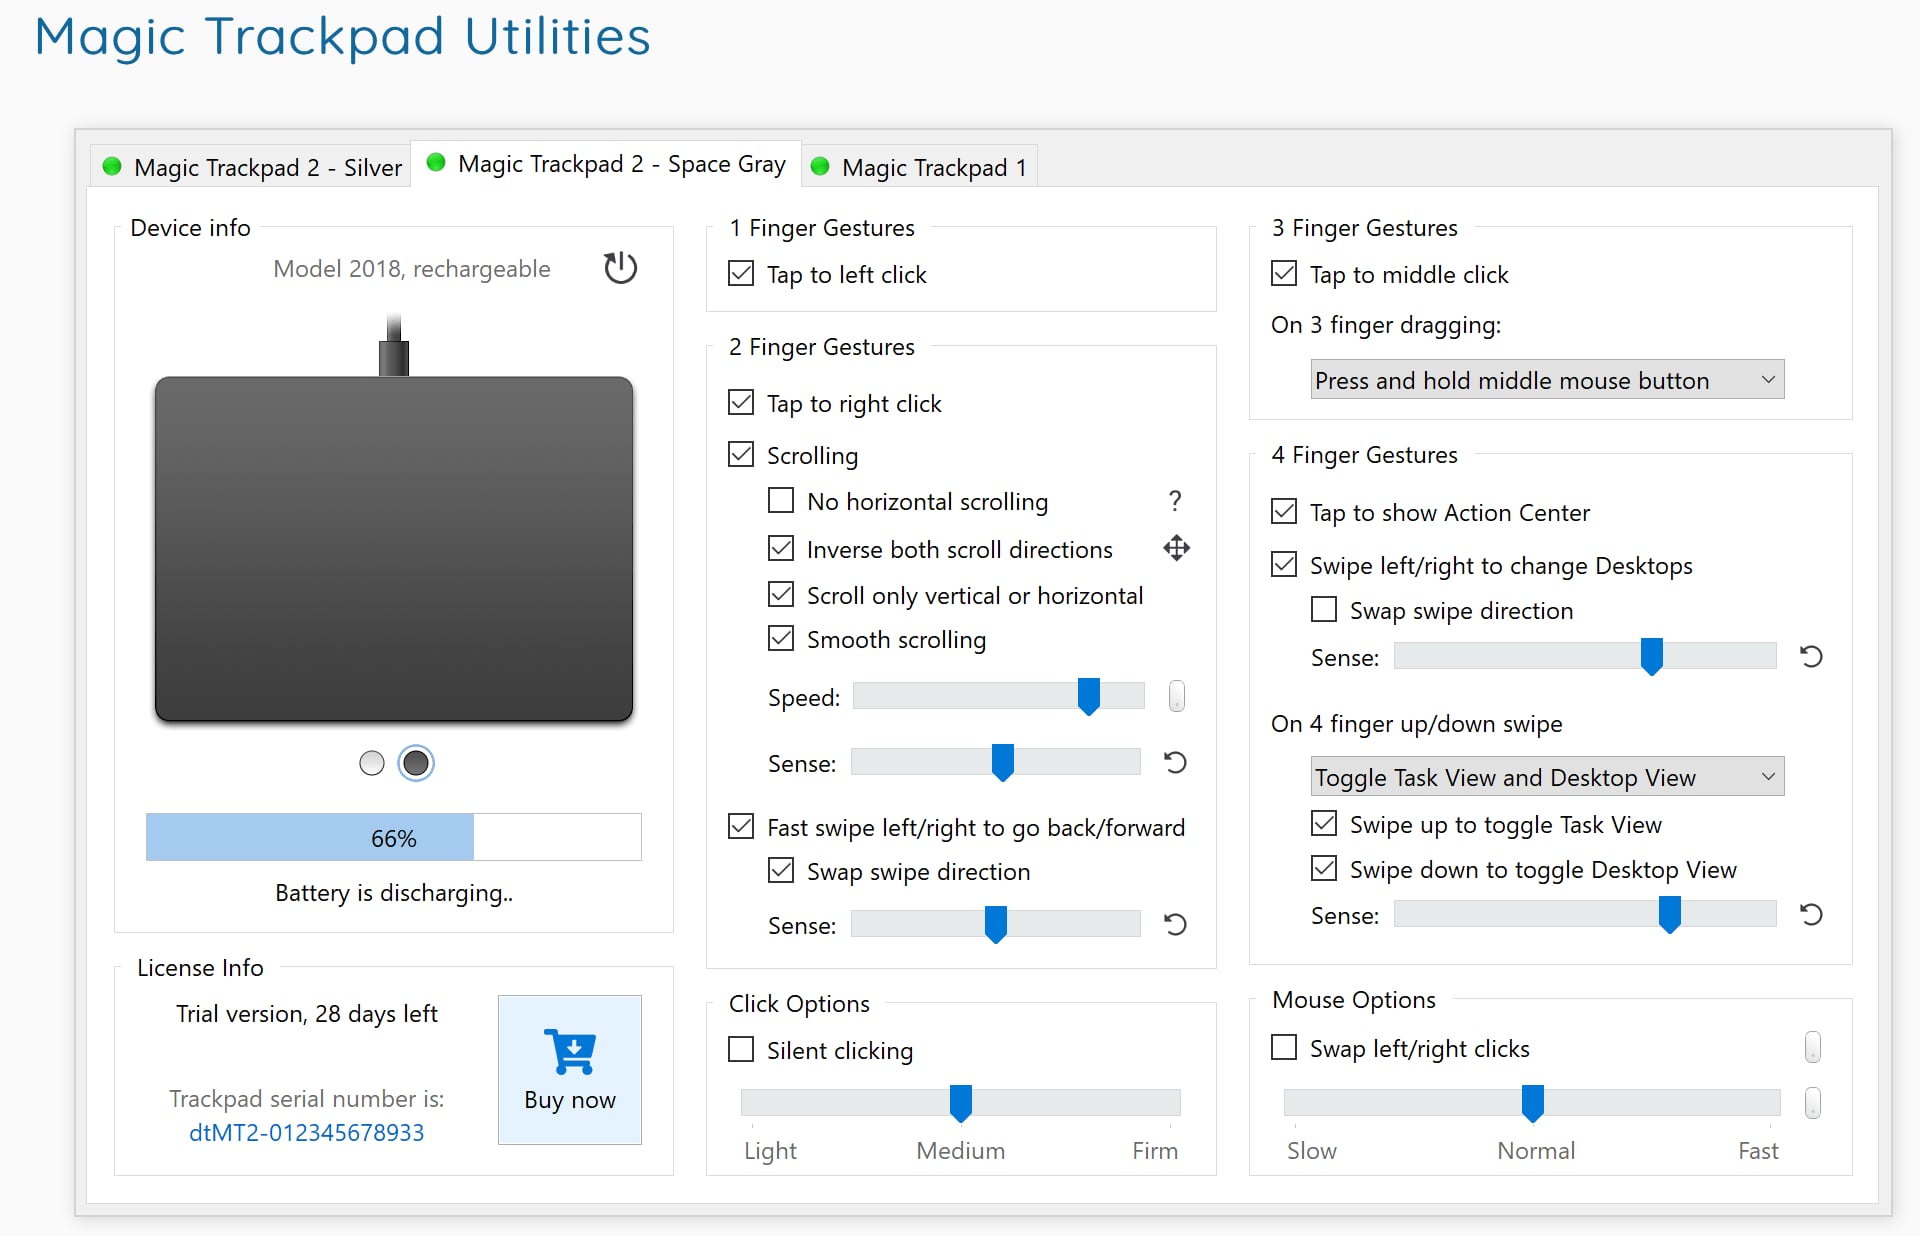Click the Slow label under mouse slider

tap(1312, 1151)
